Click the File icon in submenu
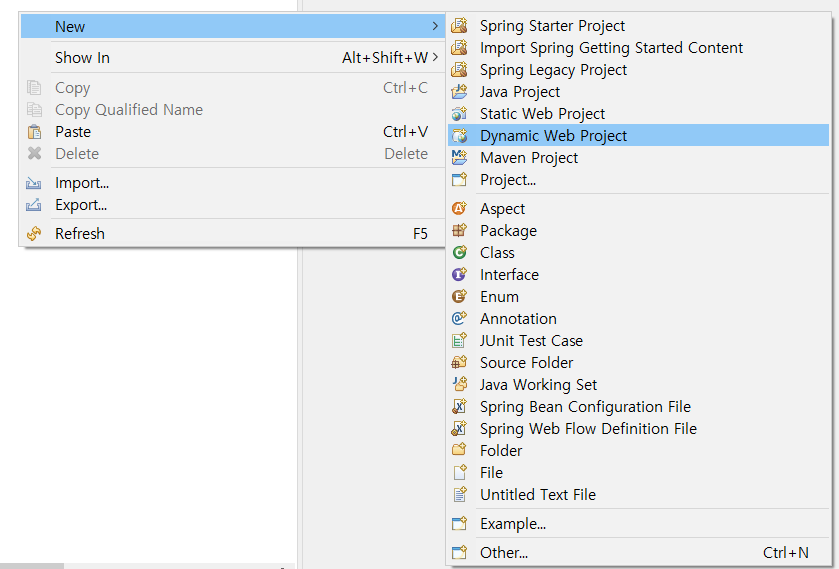This screenshot has width=839, height=569. [x=459, y=472]
